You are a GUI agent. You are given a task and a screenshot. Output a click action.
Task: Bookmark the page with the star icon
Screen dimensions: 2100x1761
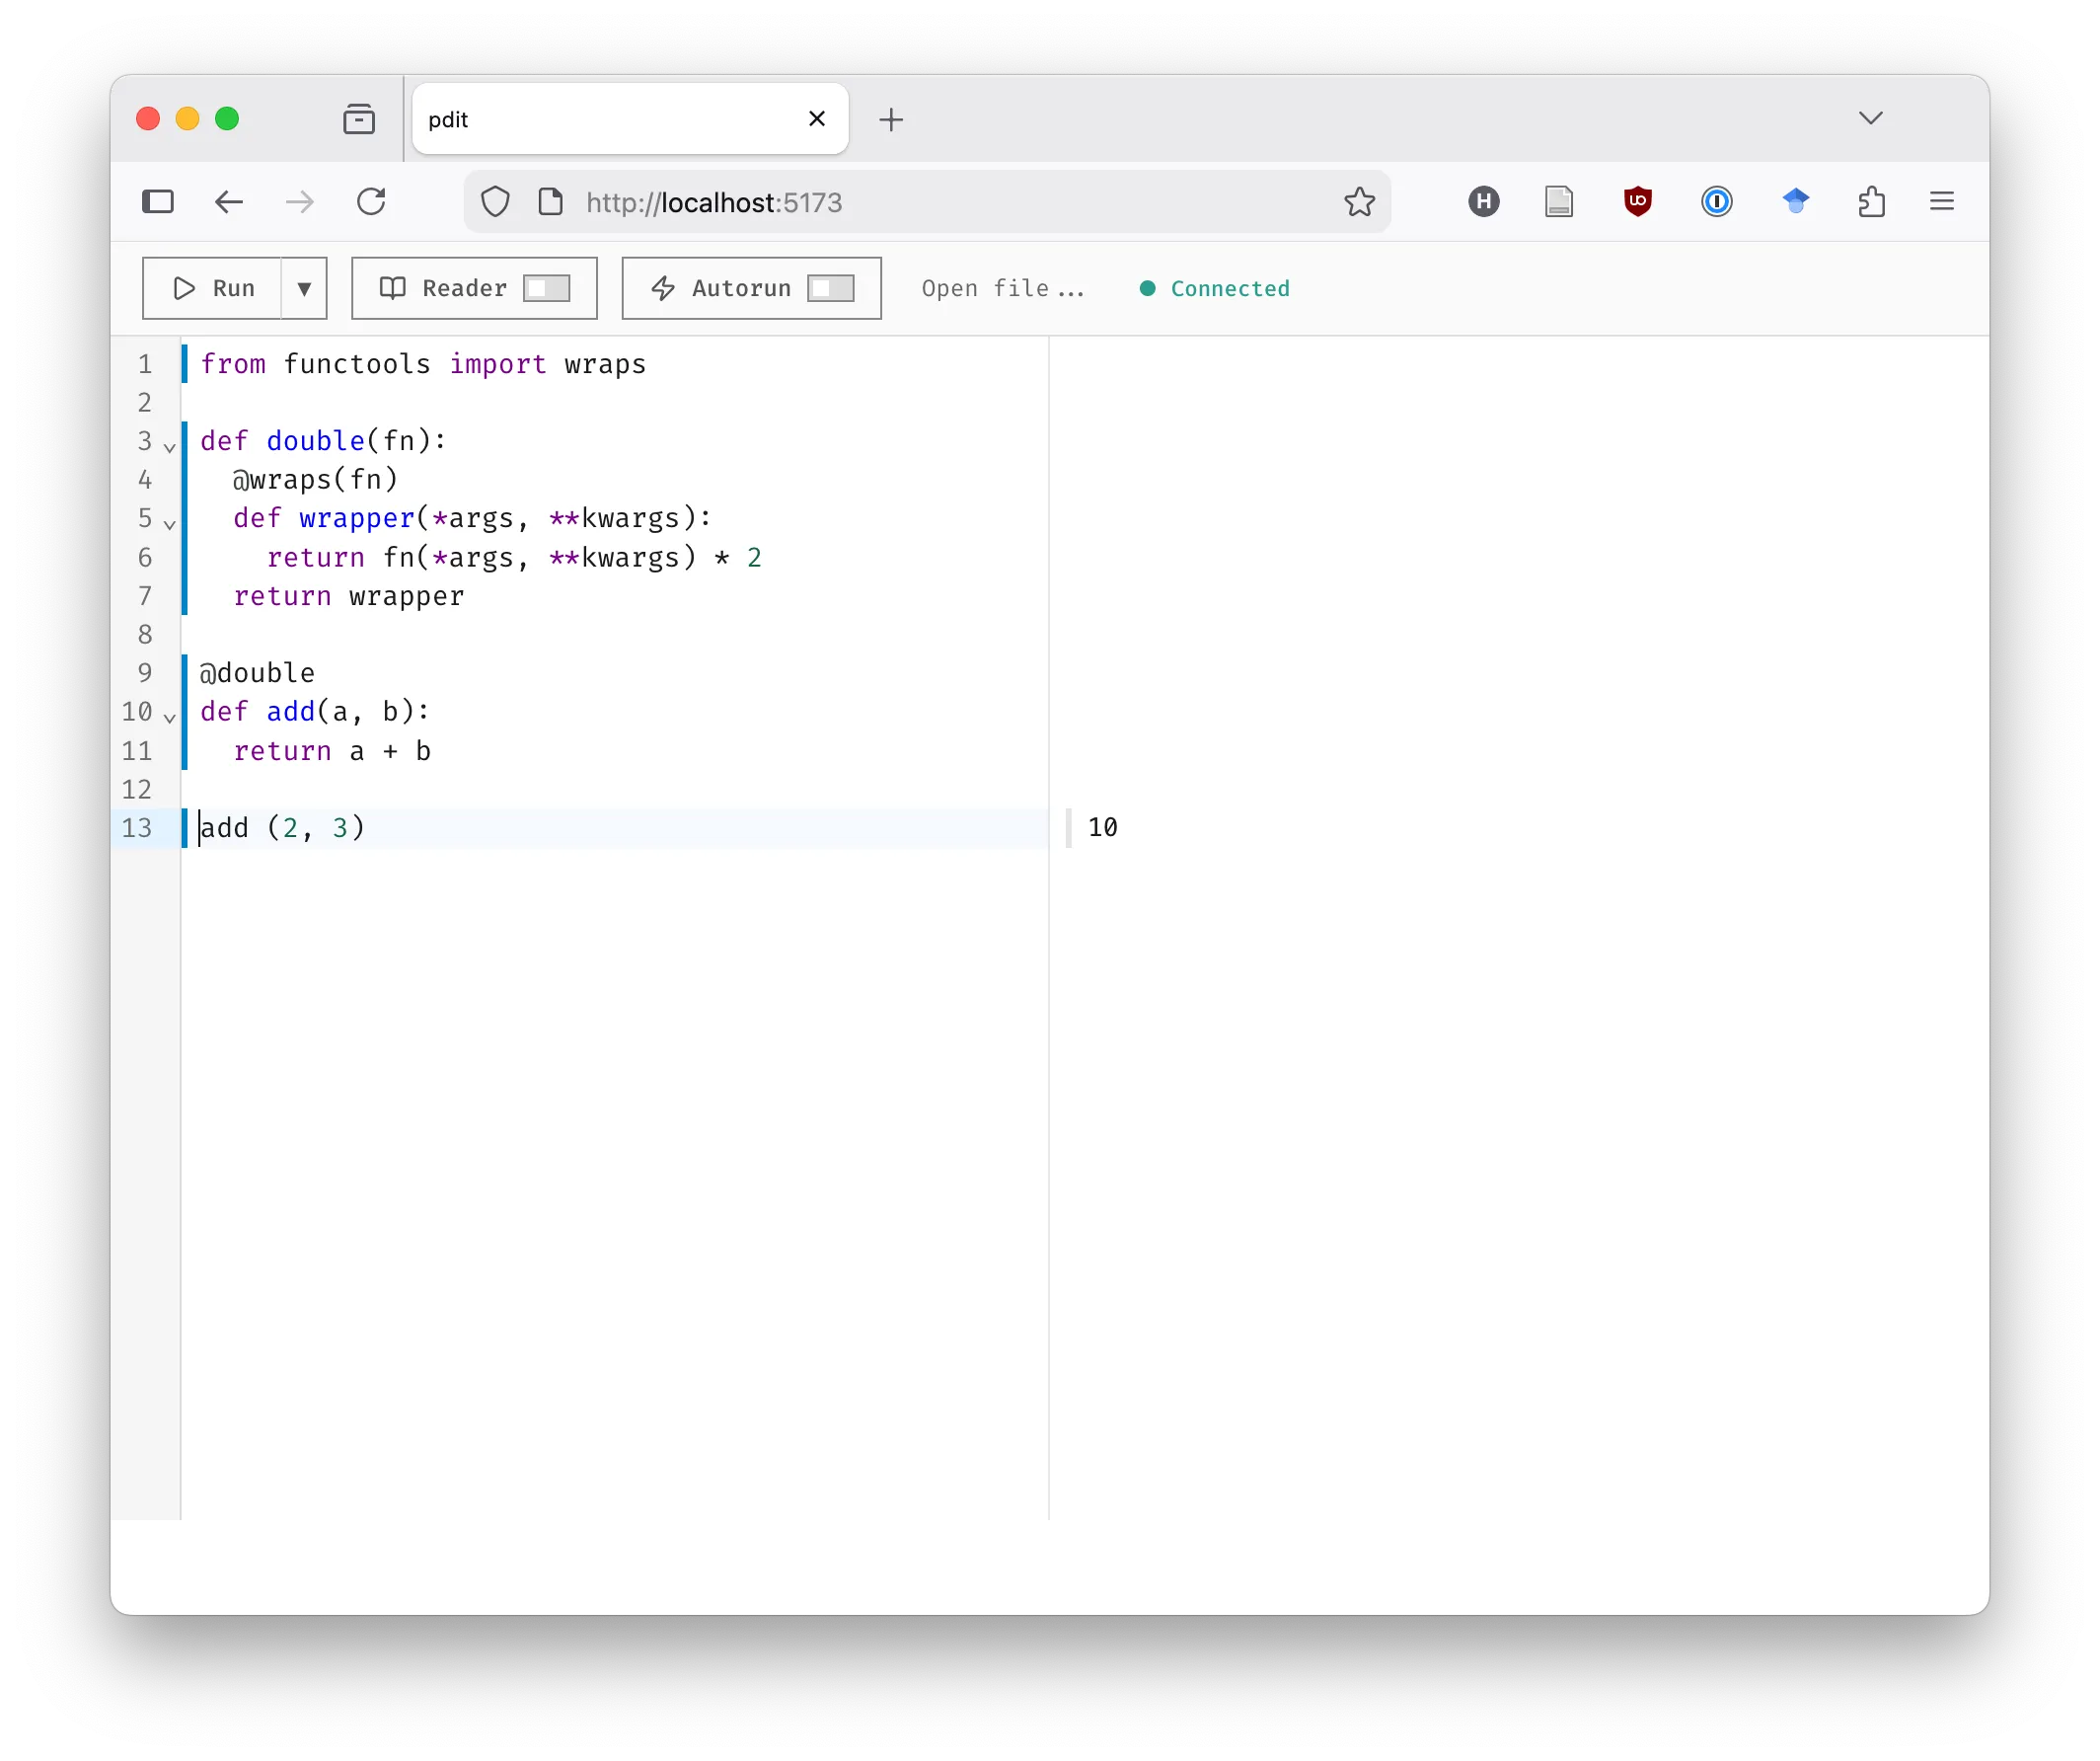[x=1359, y=201]
